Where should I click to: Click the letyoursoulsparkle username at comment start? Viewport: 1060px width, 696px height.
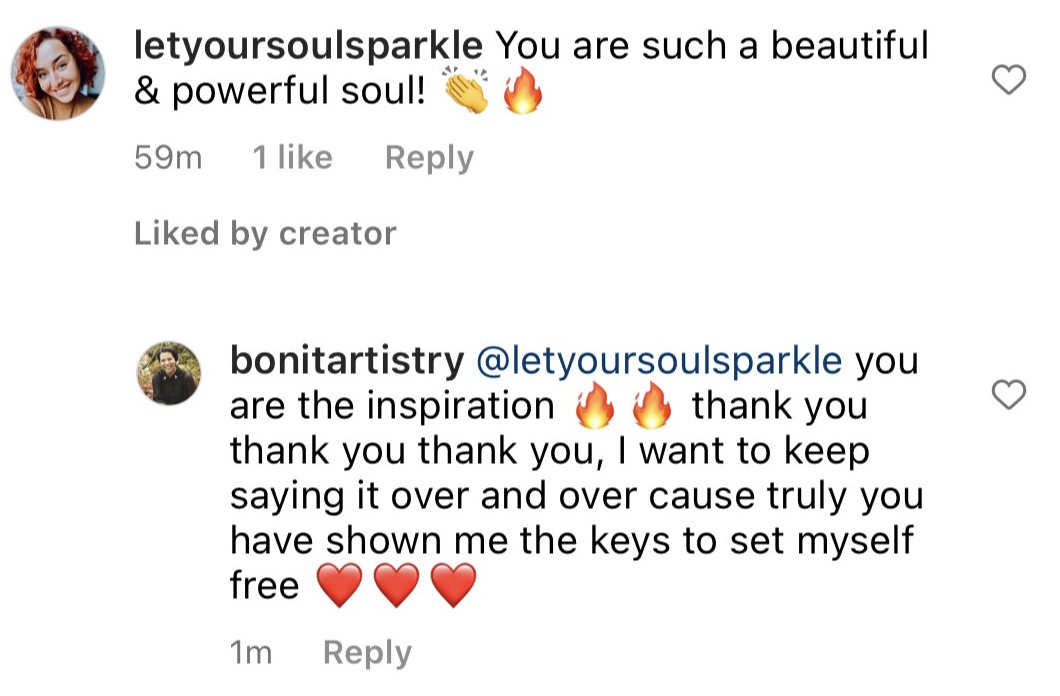tap(308, 45)
